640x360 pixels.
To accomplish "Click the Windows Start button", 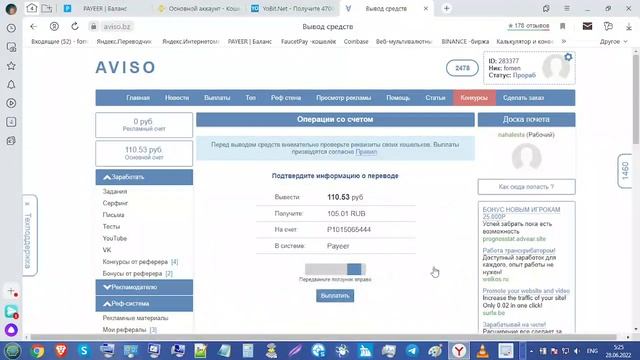I will pos(12,351).
